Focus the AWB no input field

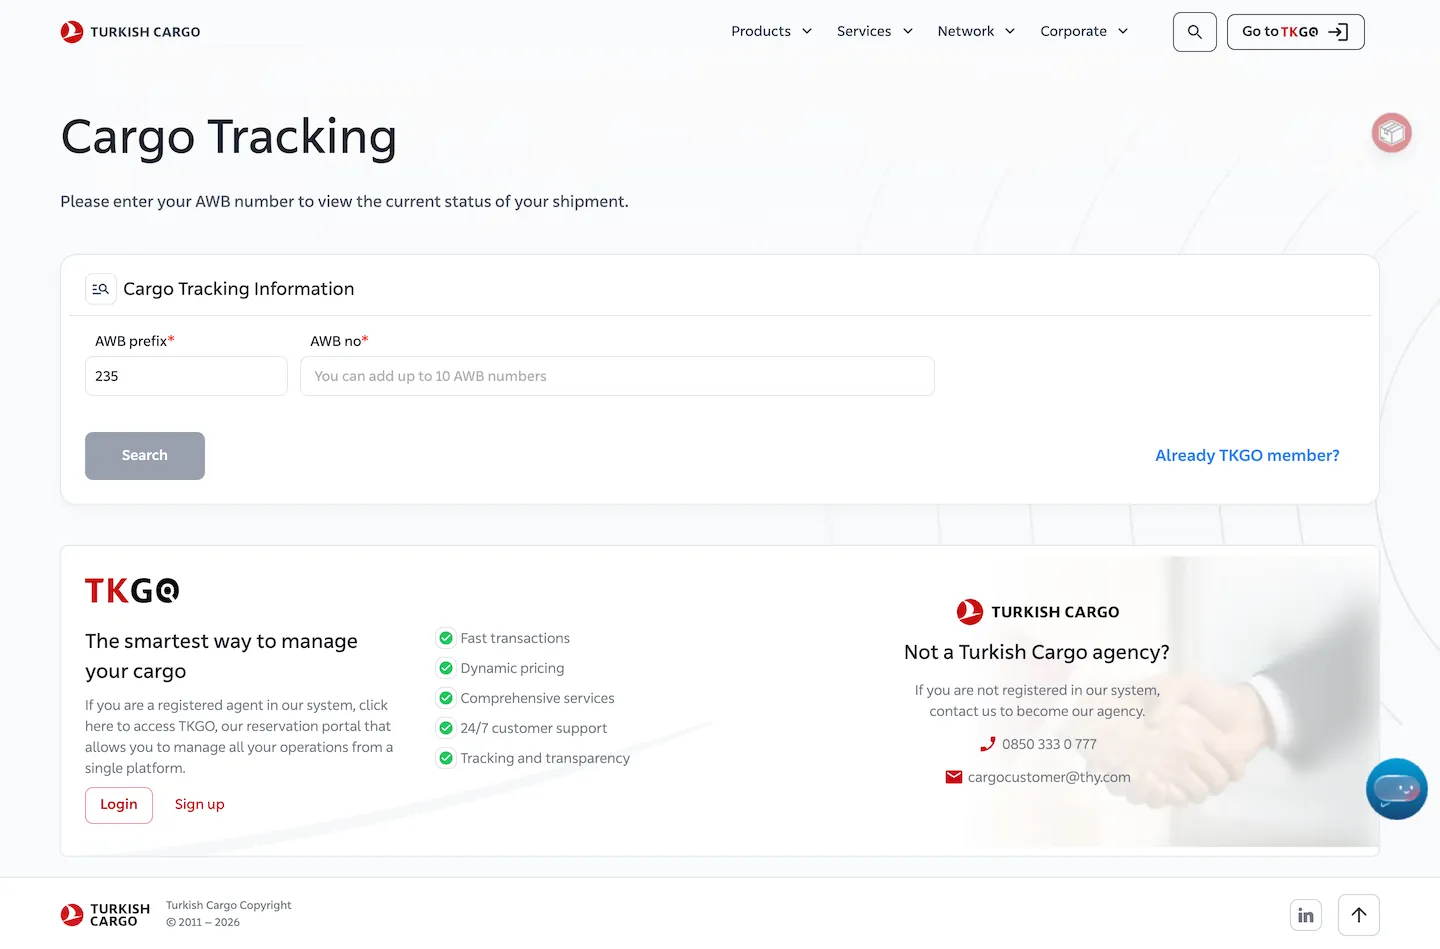pyautogui.click(x=617, y=376)
